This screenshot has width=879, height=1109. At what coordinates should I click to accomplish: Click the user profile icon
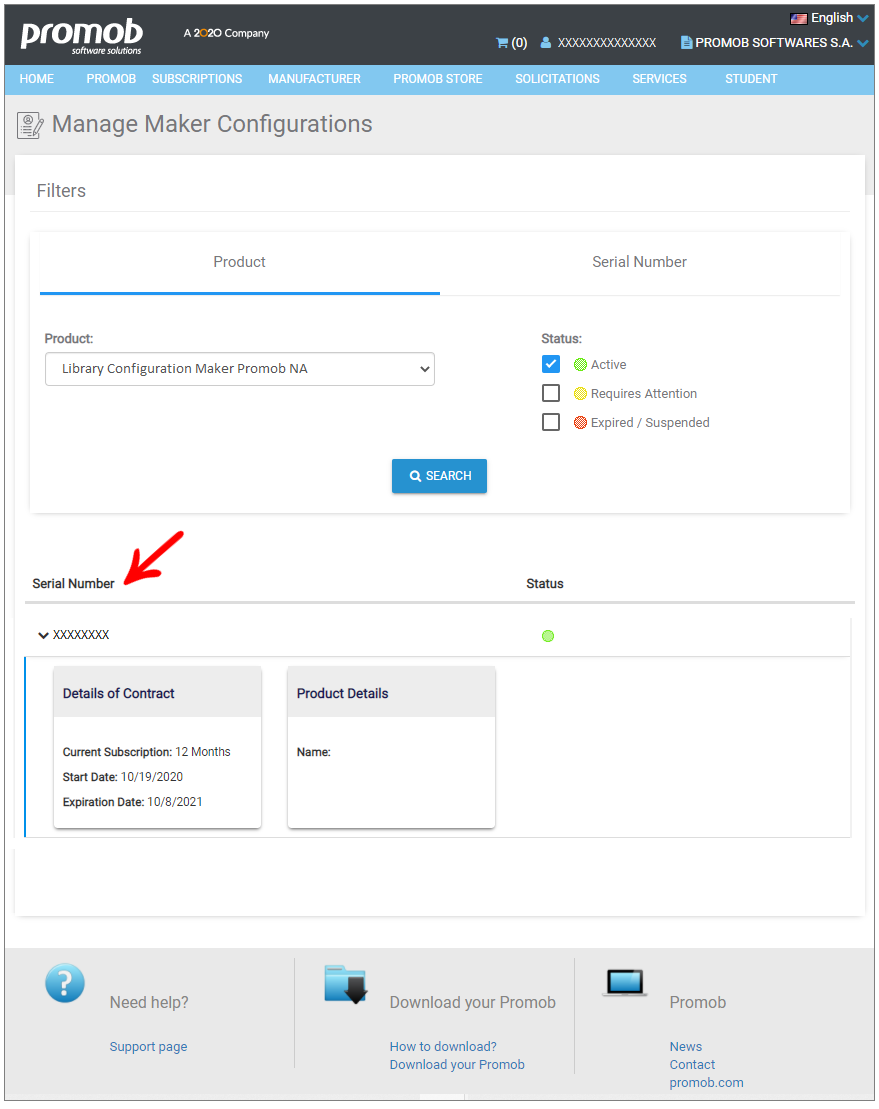(546, 42)
